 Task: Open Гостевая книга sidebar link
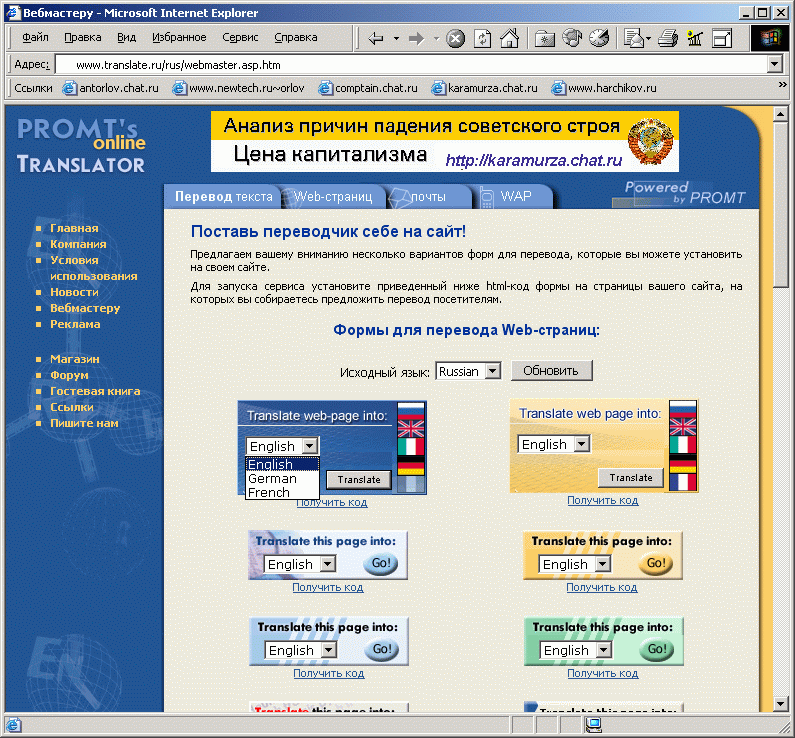click(95, 391)
